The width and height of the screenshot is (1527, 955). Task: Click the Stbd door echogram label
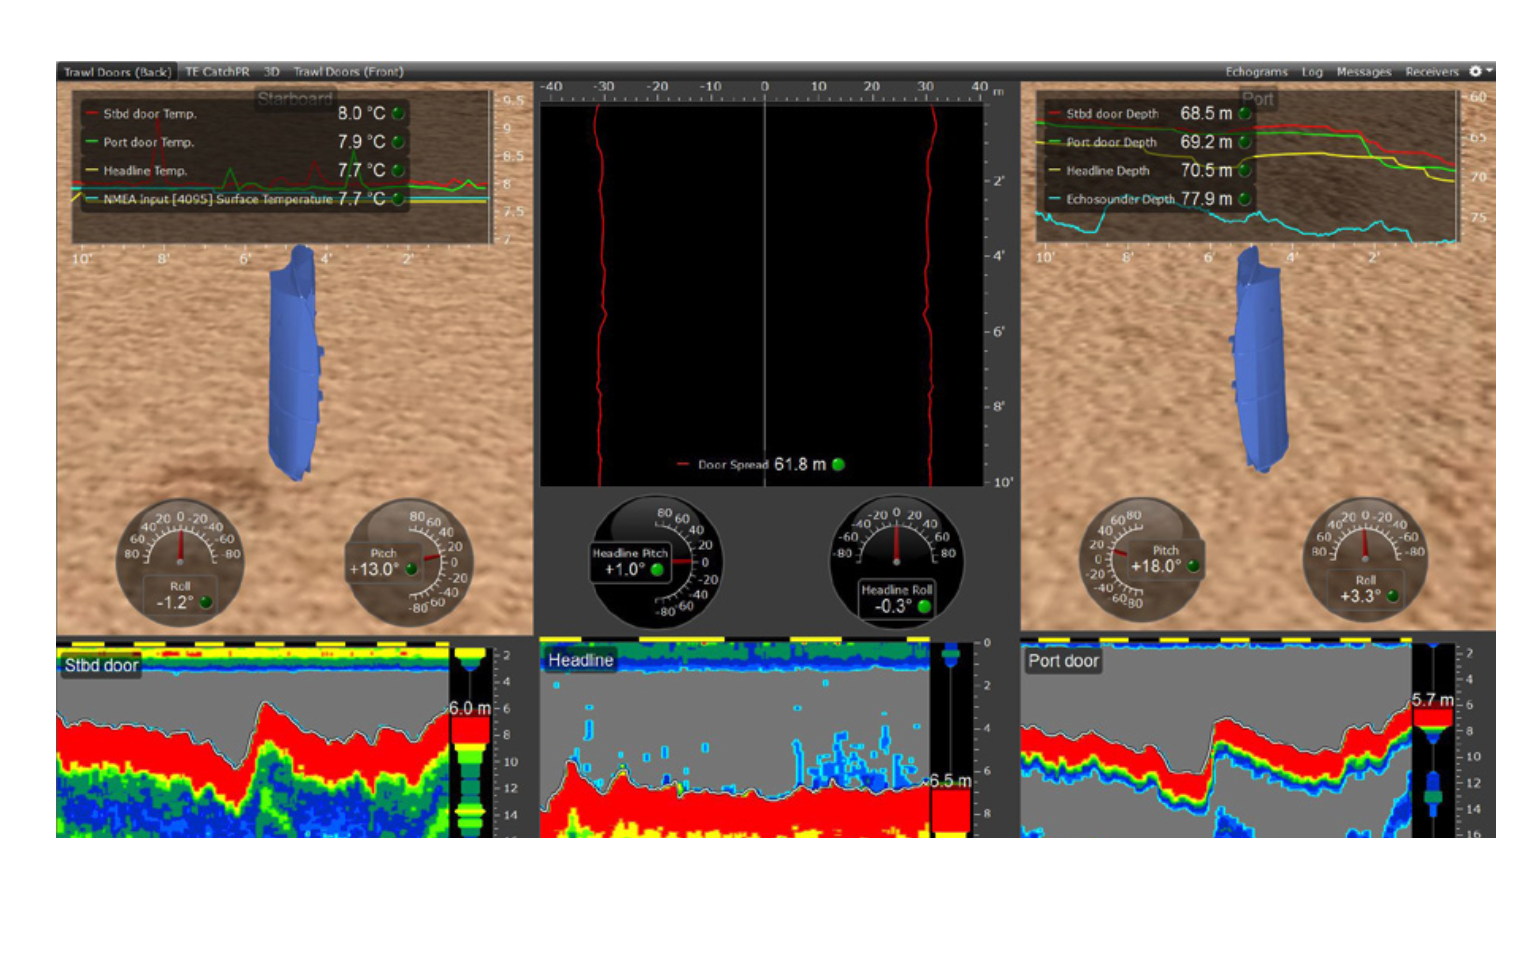pyautogui.click(x=101, y=665)
